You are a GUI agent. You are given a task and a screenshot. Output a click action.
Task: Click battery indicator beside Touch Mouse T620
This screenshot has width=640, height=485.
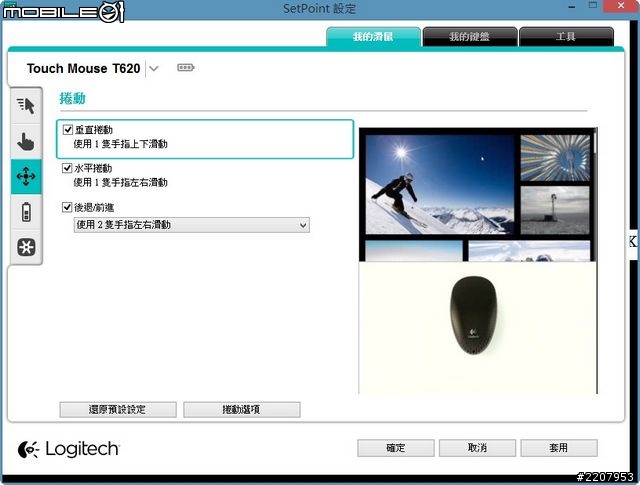point(186,67)
